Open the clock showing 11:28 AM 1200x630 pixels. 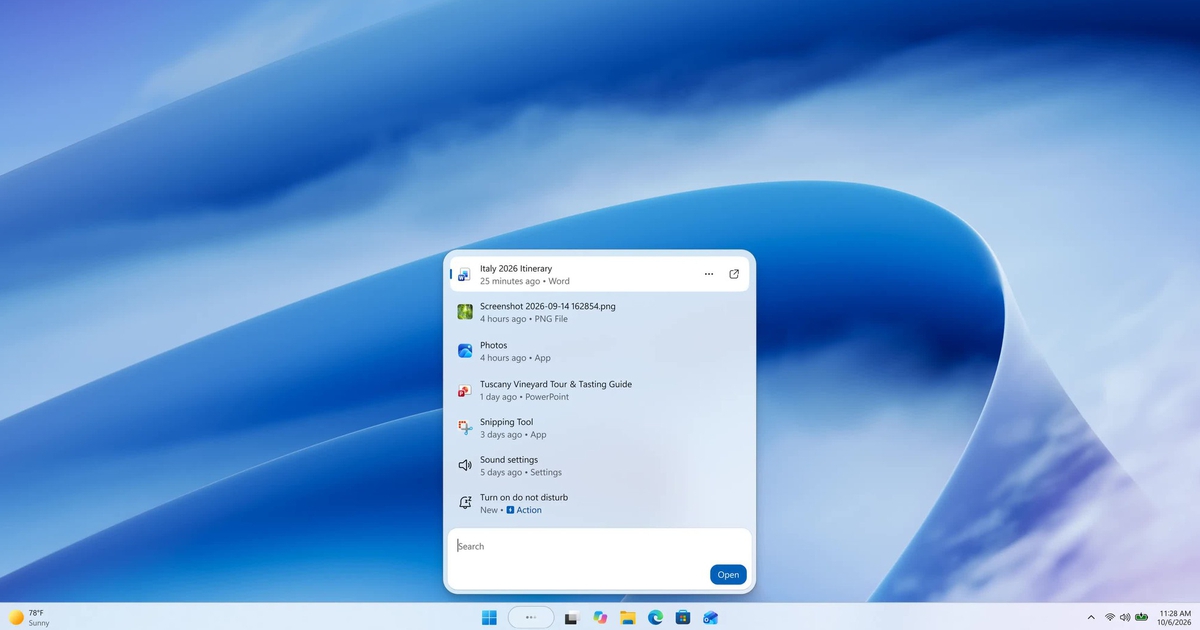click(x=1175, y=617)
